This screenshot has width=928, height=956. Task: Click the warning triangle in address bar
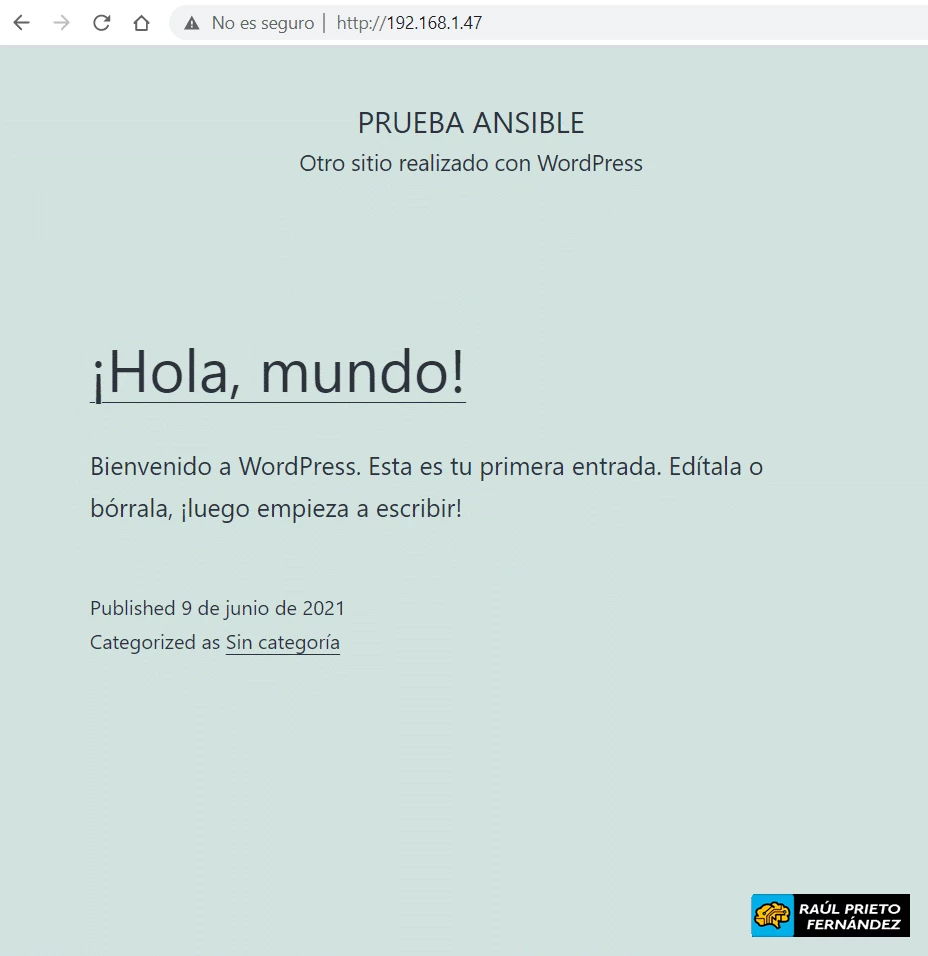click(x=190, y=22)
